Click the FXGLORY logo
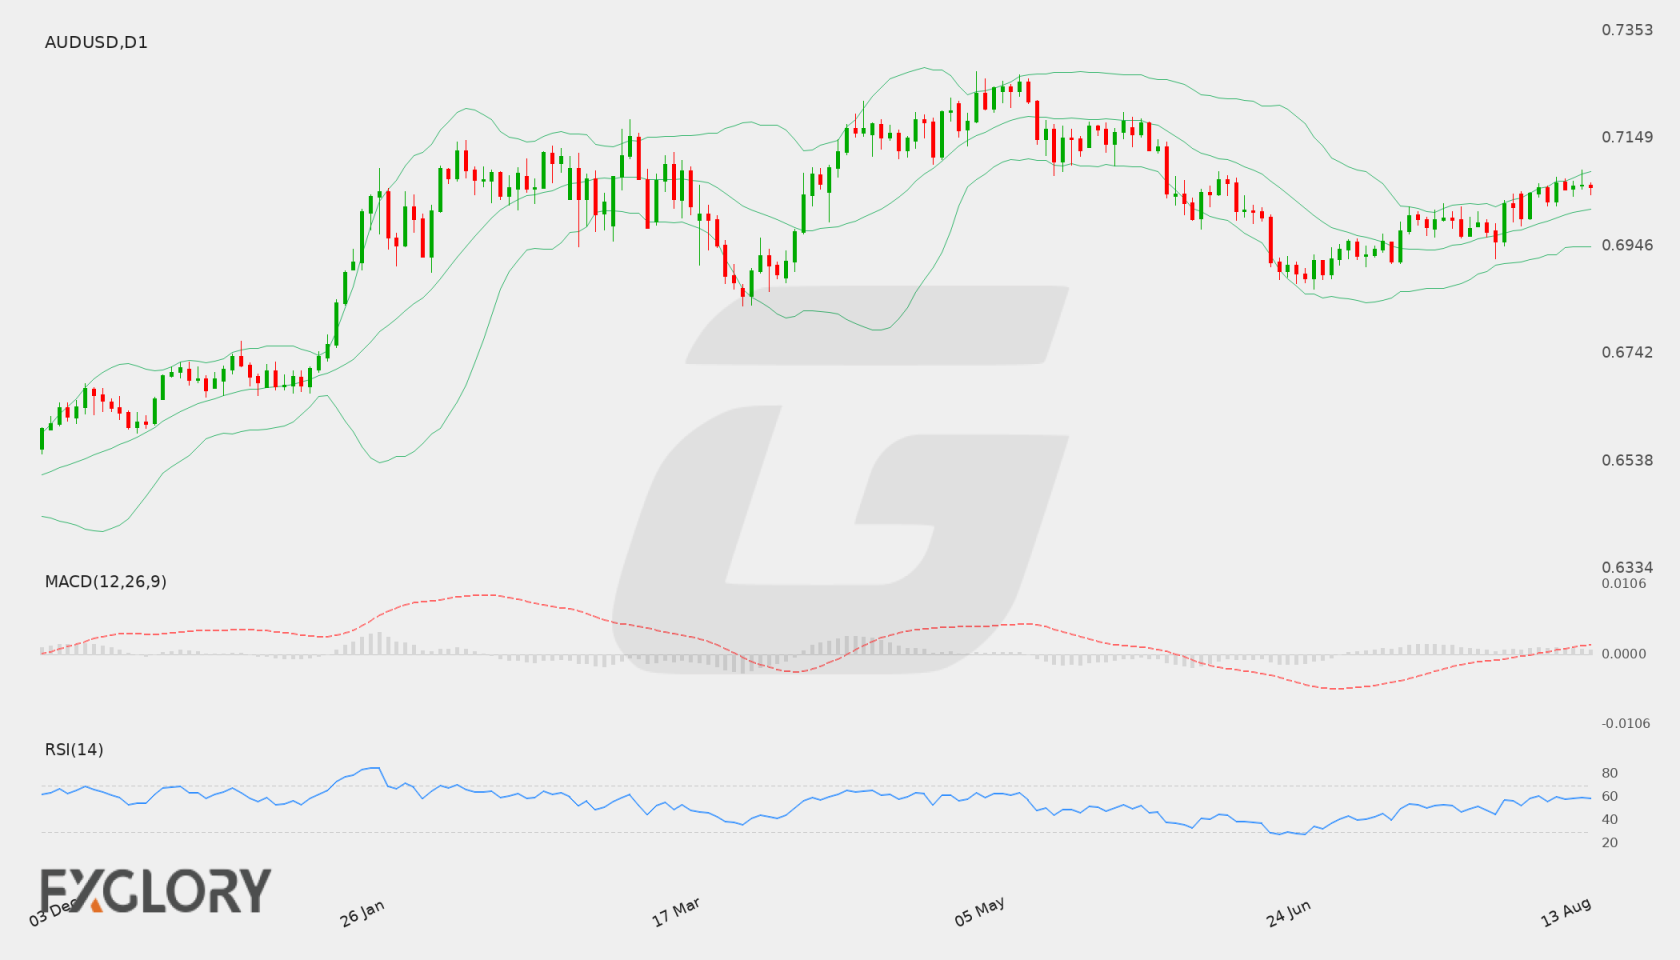Screen dimensions: 1680x960 click(x=155, y=890)
